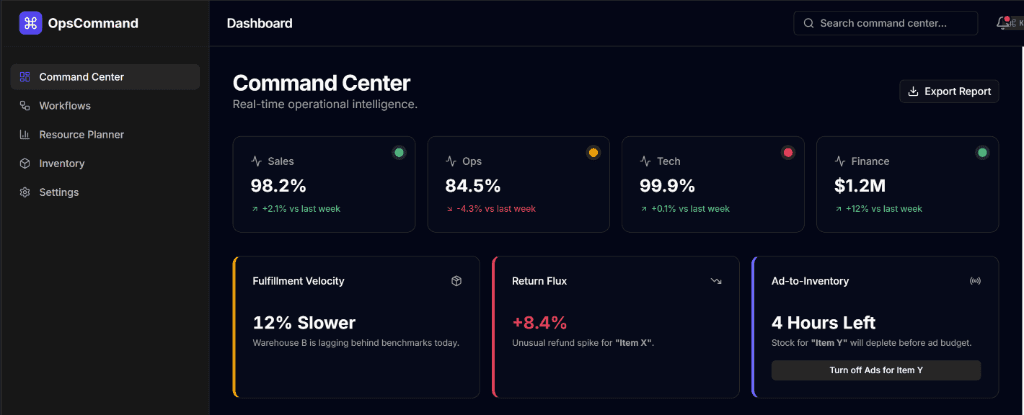
Task: Go to Workflows in the sidebar
Action: click(105, 105)
